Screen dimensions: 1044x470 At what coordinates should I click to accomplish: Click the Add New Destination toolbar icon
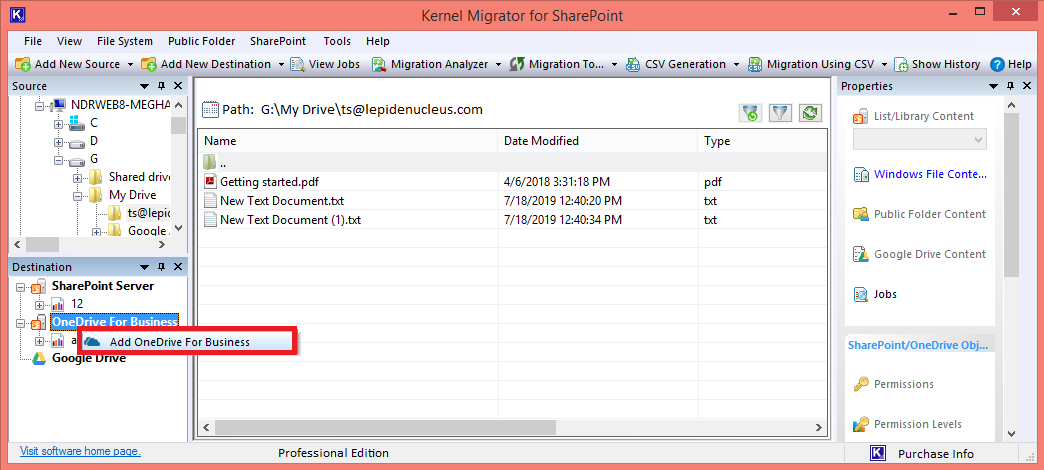pos(148,65)
